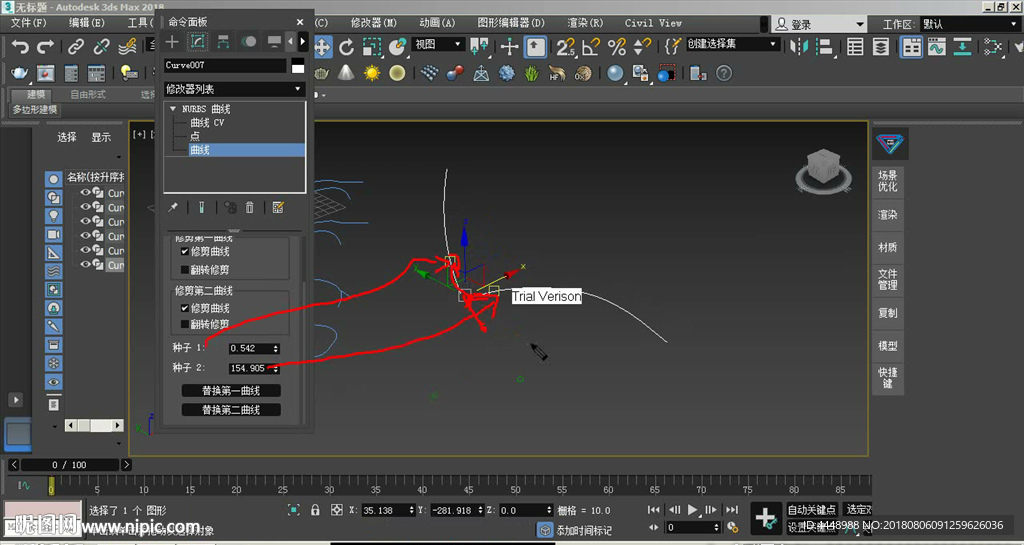This screenshot has height=545, width=1024.
Task: Toggle the 2.5D snaps icon
Action: [566, 47]
